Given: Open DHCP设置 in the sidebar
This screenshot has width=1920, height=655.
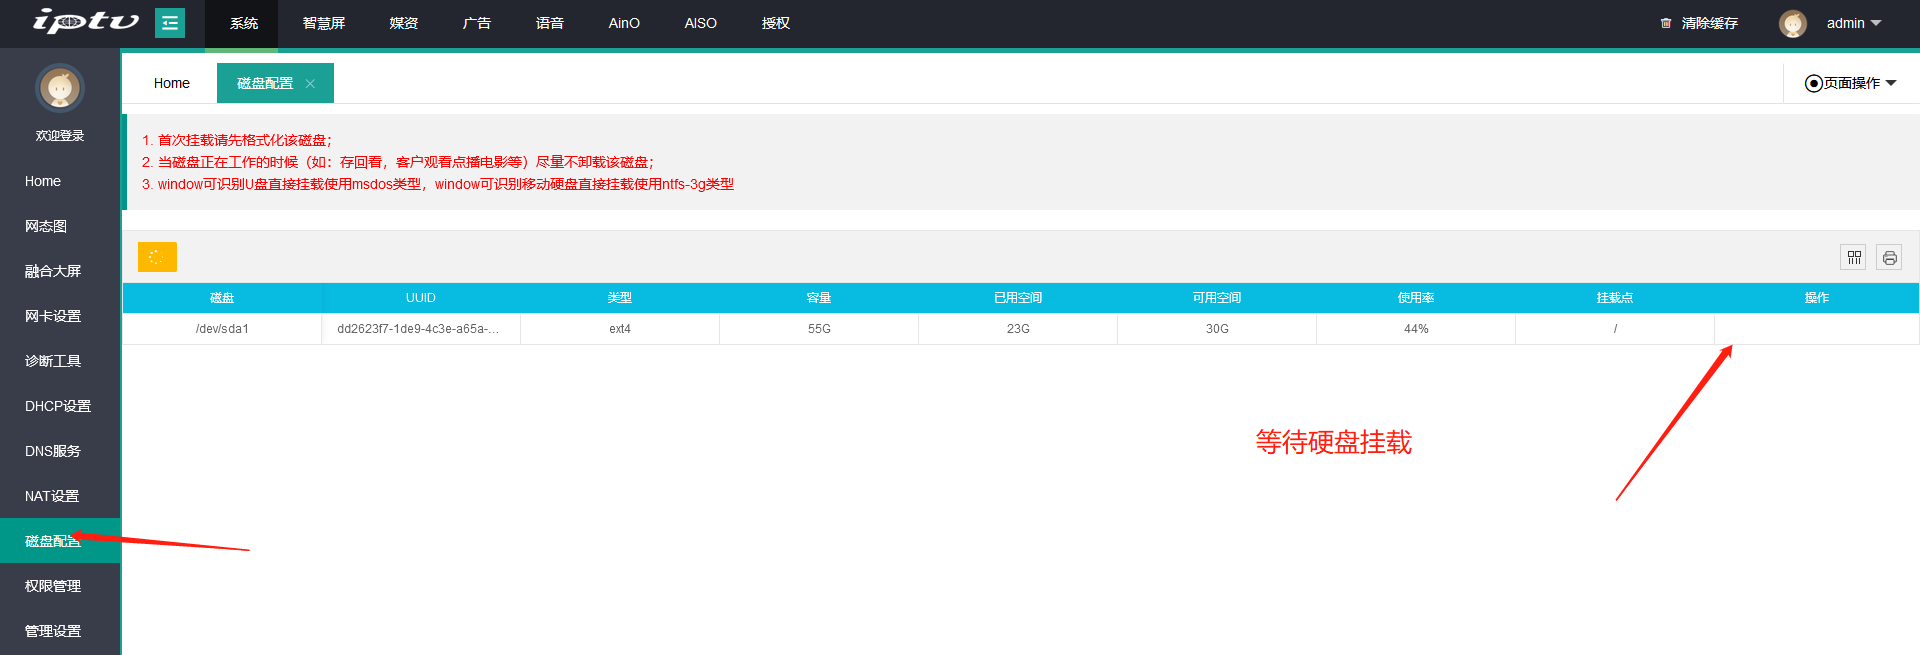Looking at the screenshot, I should pyautogui.click(x=57, y=406).
